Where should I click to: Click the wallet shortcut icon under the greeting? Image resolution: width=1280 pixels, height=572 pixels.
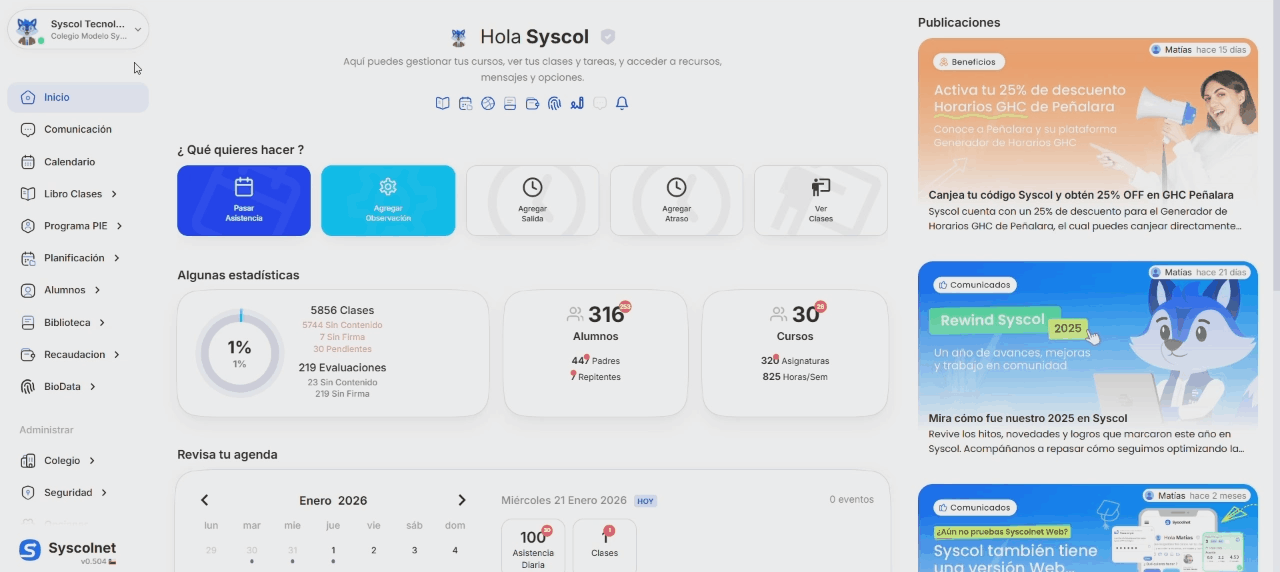point(532,103)
